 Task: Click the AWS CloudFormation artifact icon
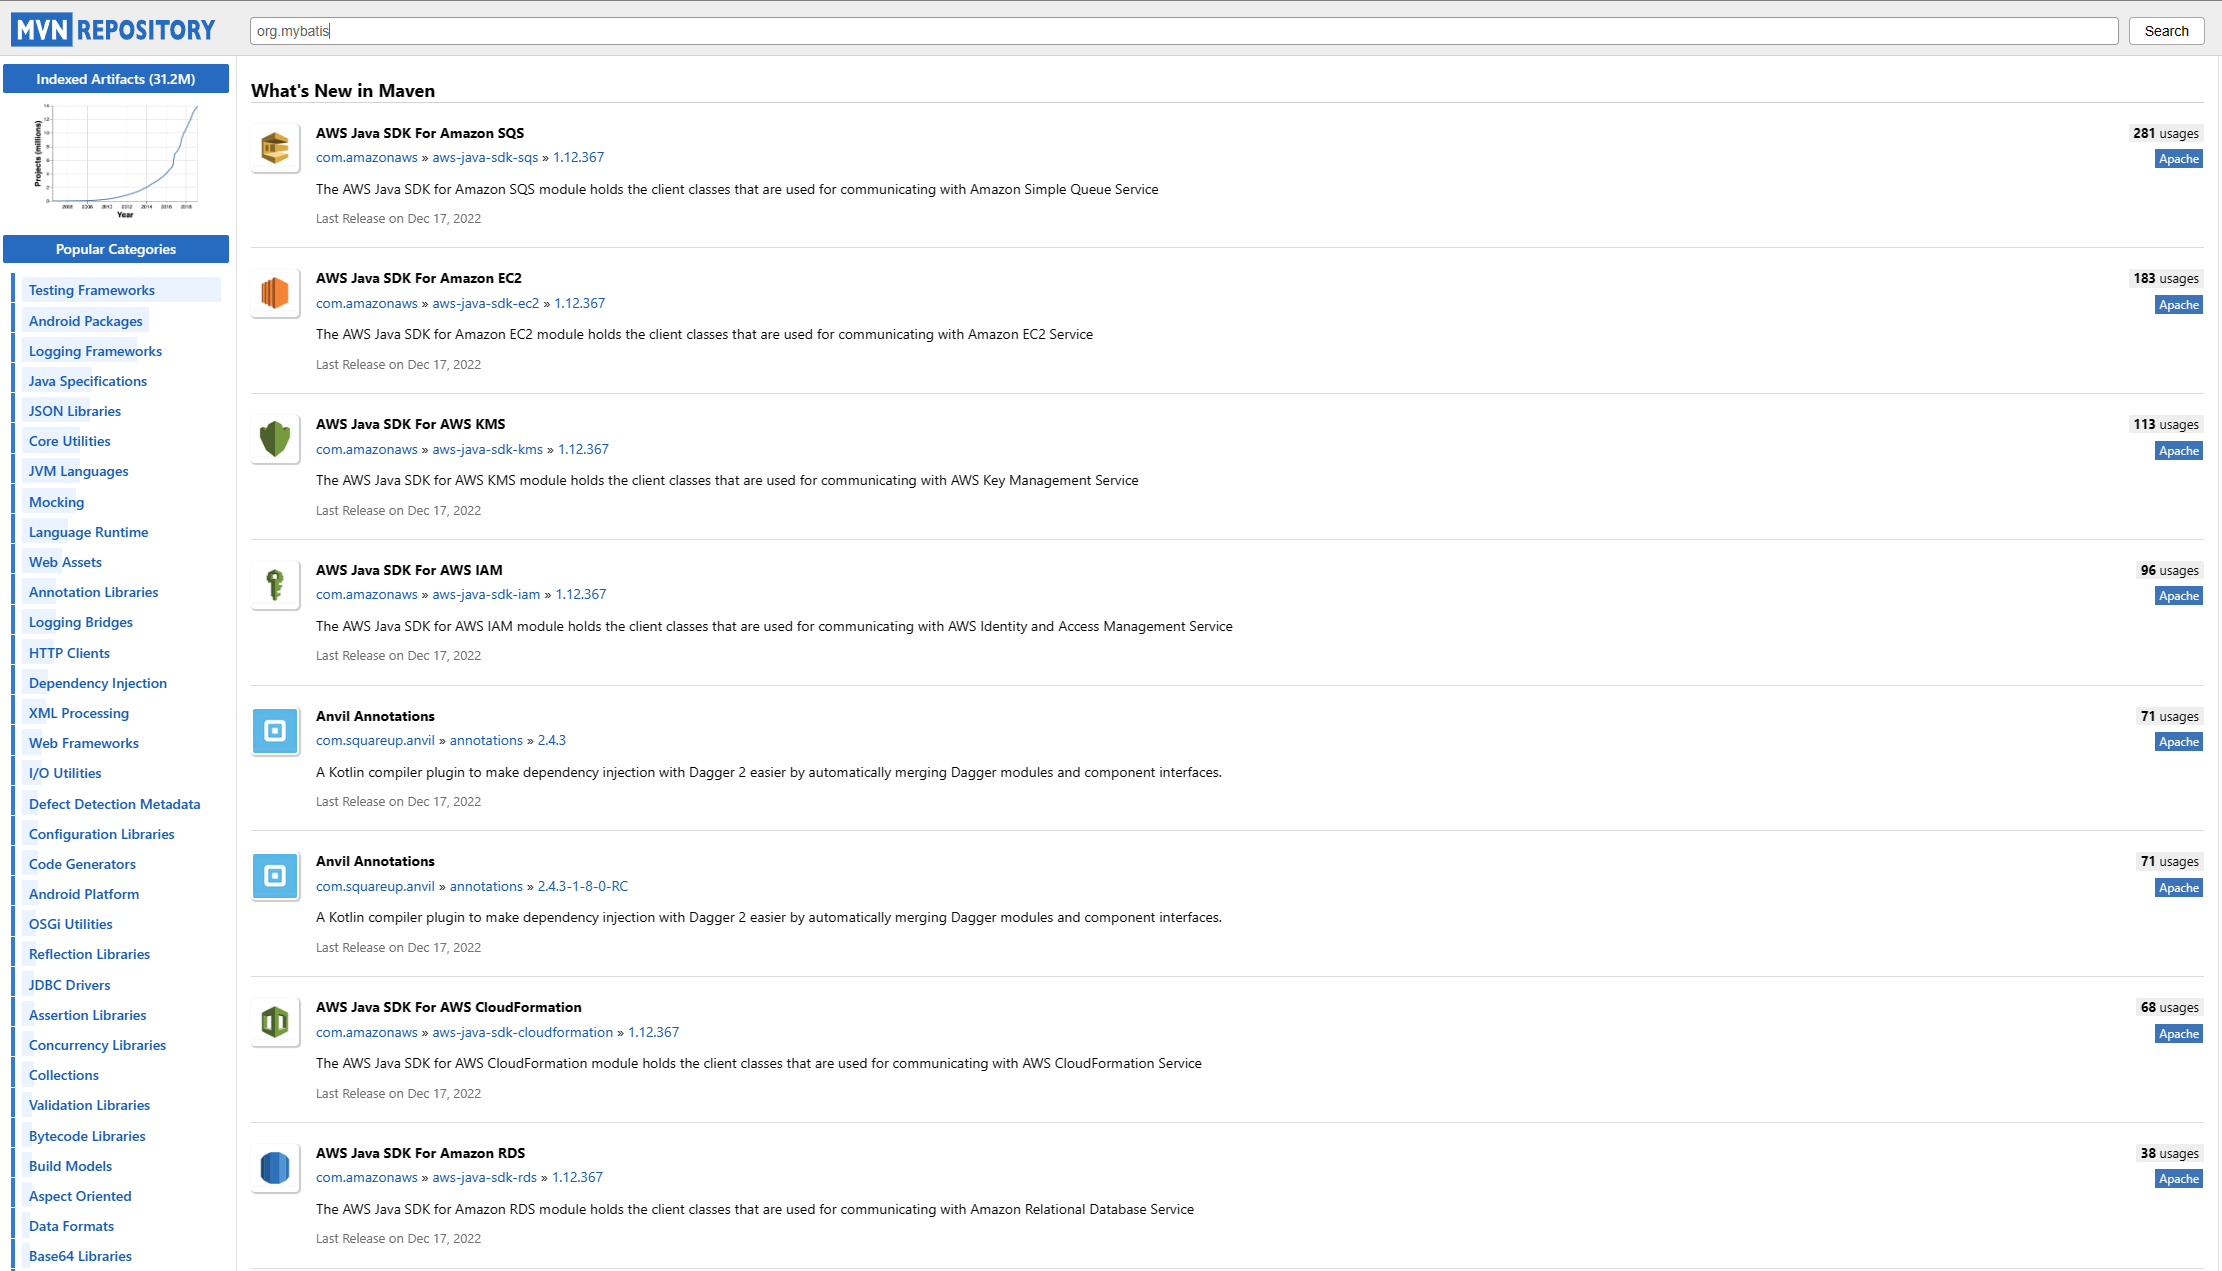click(275, 1022)
